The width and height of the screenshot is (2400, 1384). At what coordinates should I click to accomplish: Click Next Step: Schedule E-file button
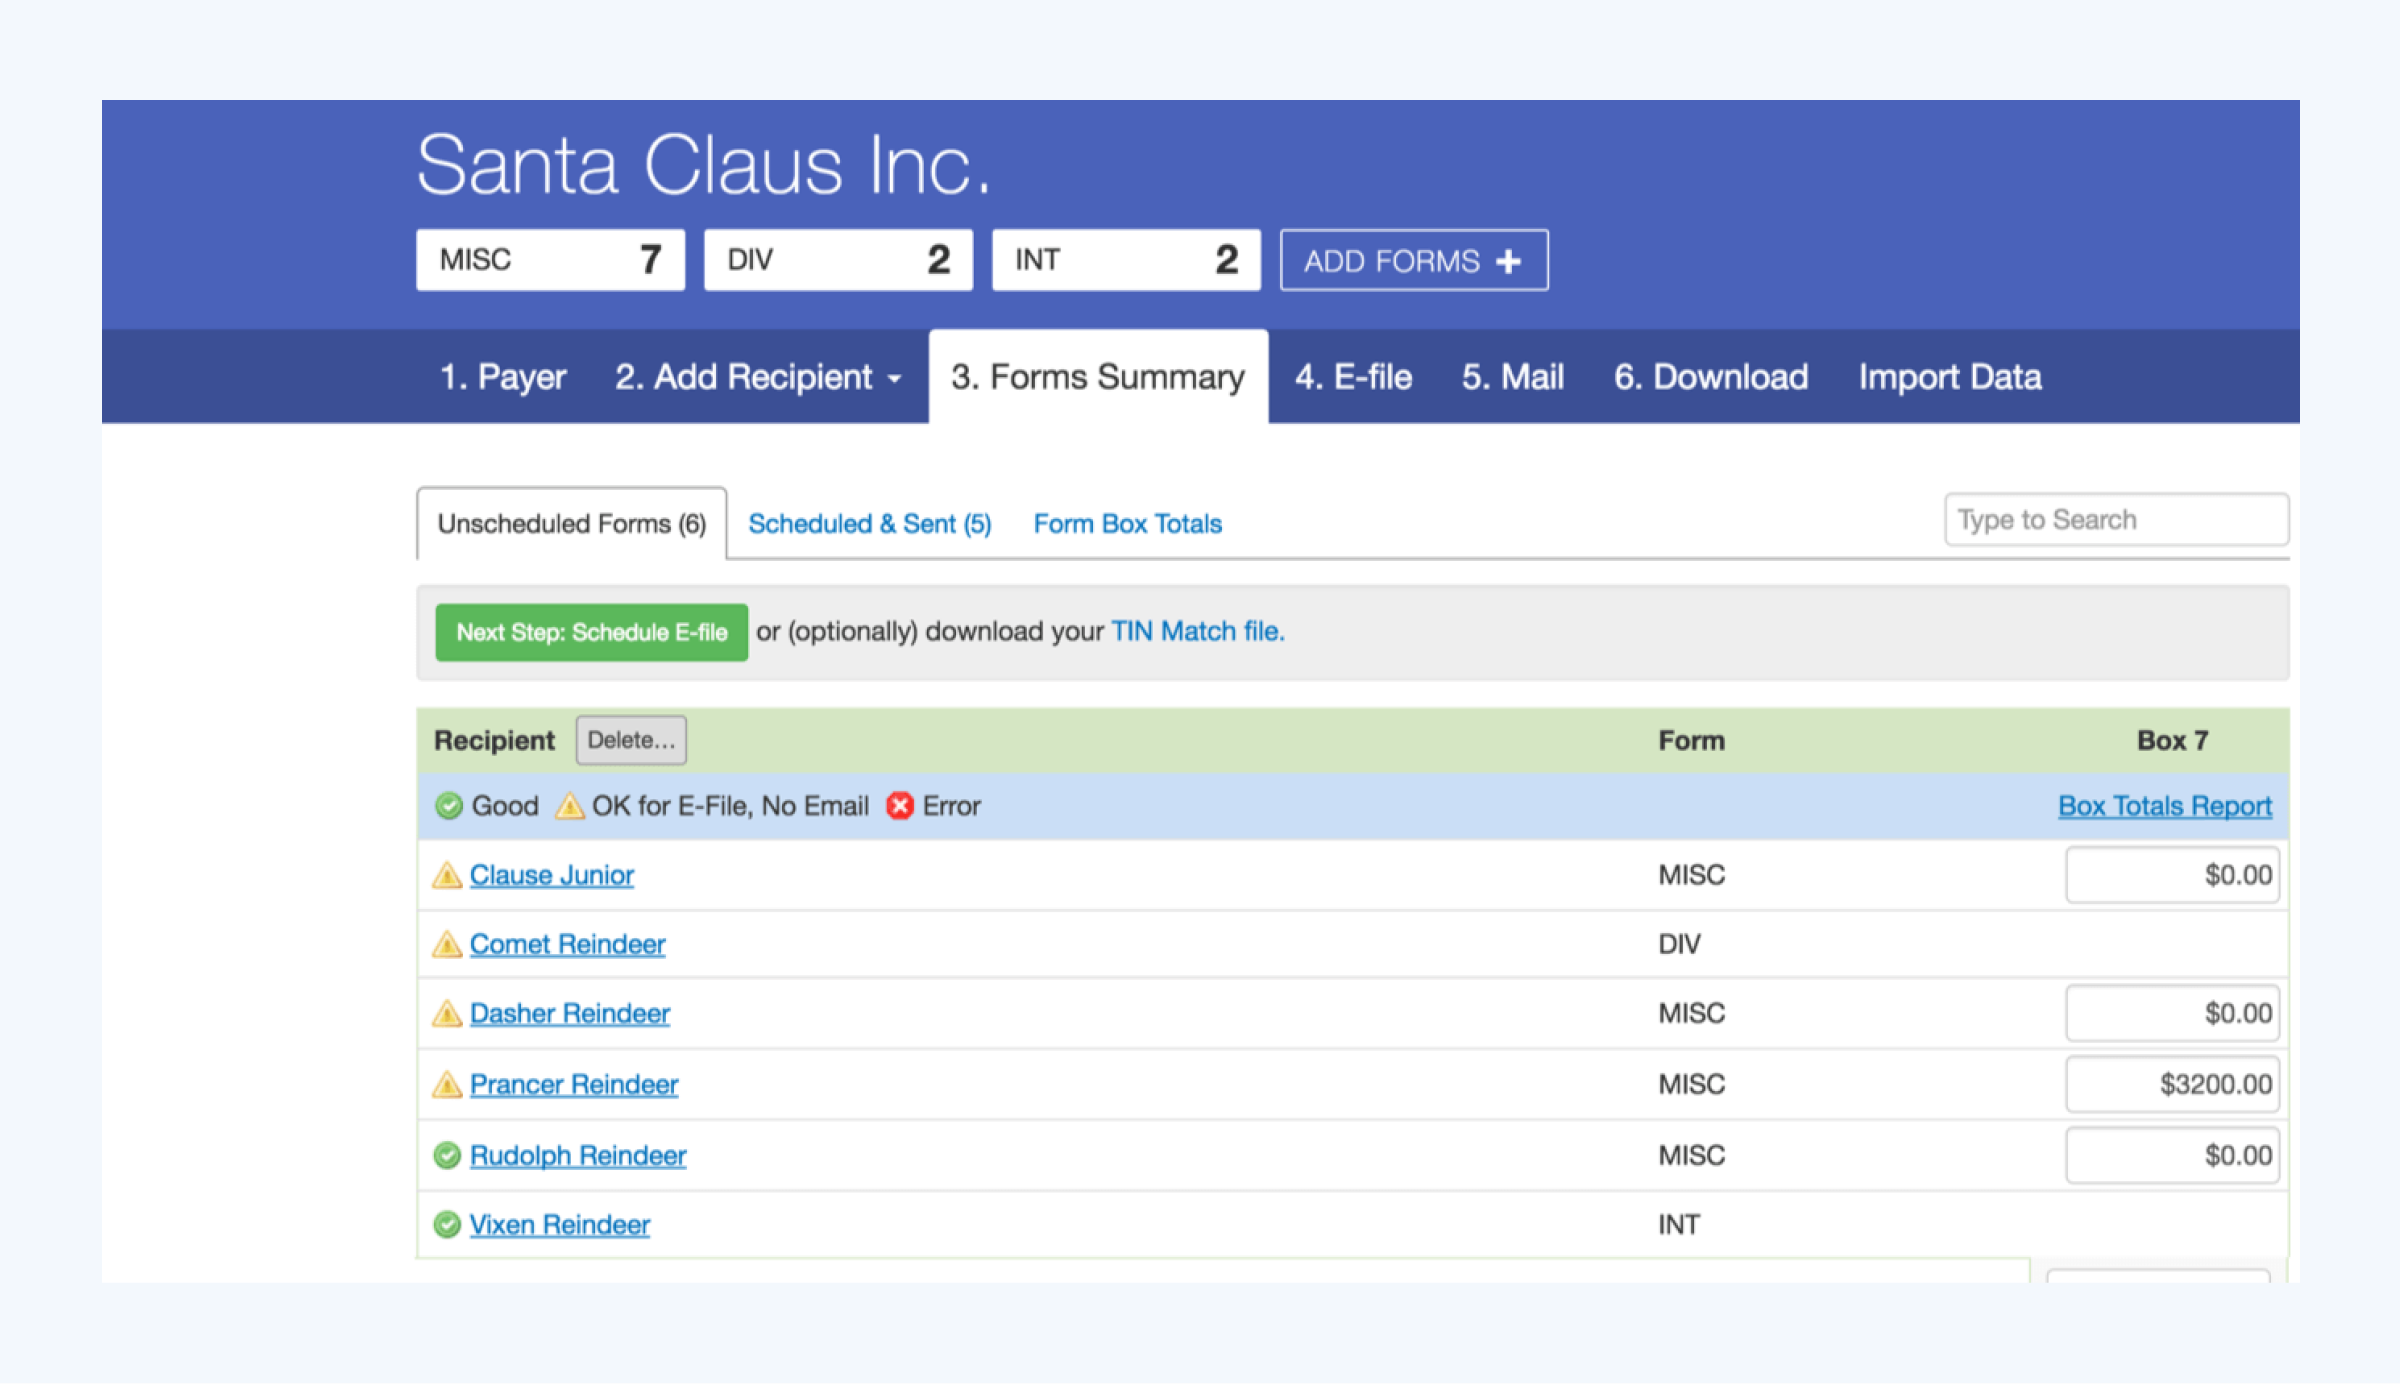point(591,631)
